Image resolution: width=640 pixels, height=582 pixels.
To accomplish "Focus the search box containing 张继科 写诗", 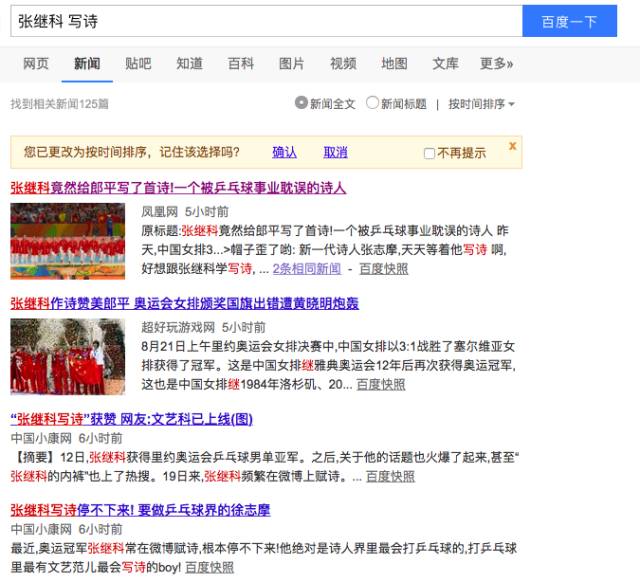I will point(266,21).
